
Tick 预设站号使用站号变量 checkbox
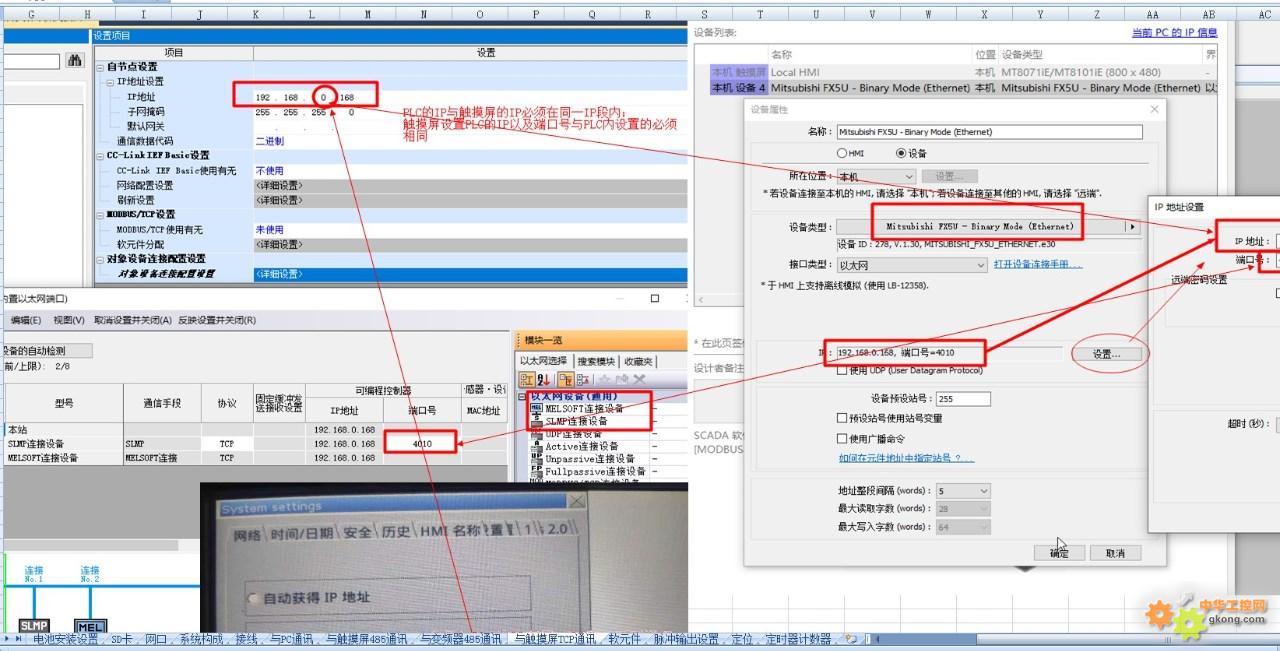(842, 418)
